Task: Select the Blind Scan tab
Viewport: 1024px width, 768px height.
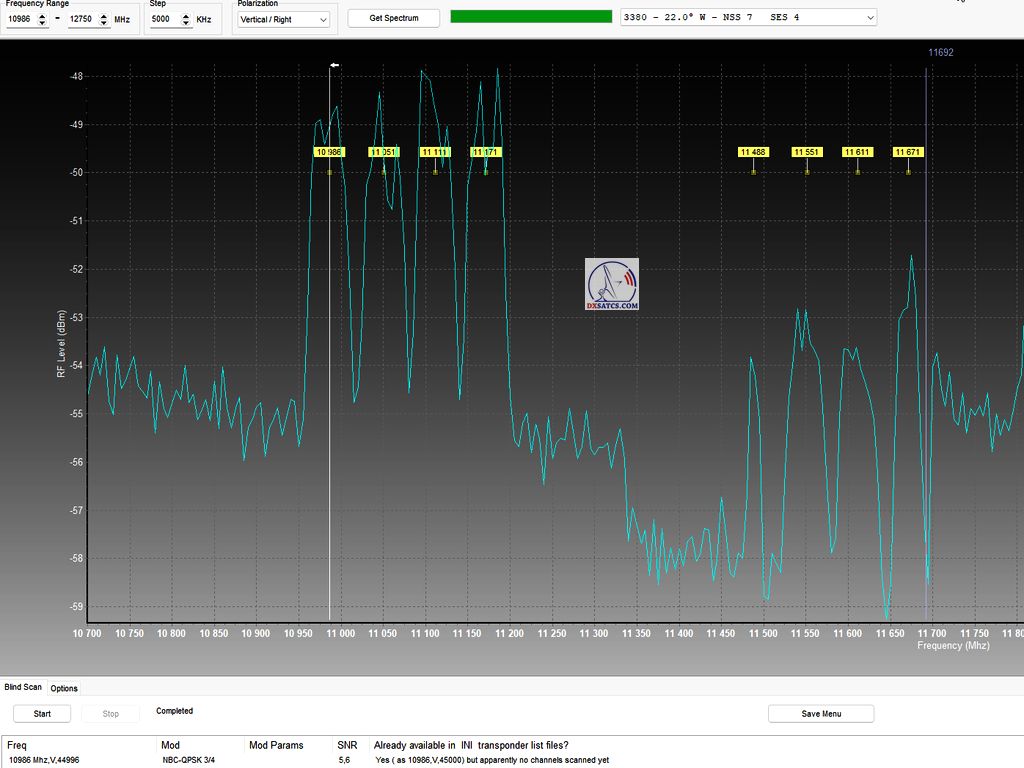Action: tap(23, 688)
